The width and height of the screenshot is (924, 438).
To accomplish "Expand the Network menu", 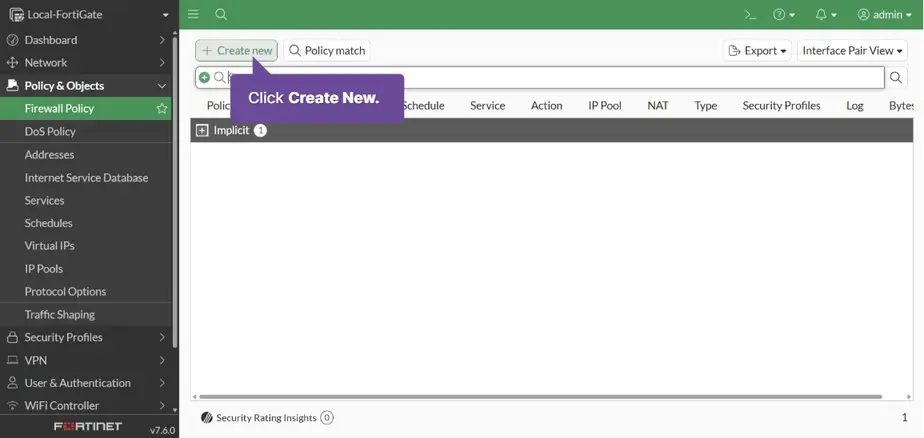I will 86,62.
